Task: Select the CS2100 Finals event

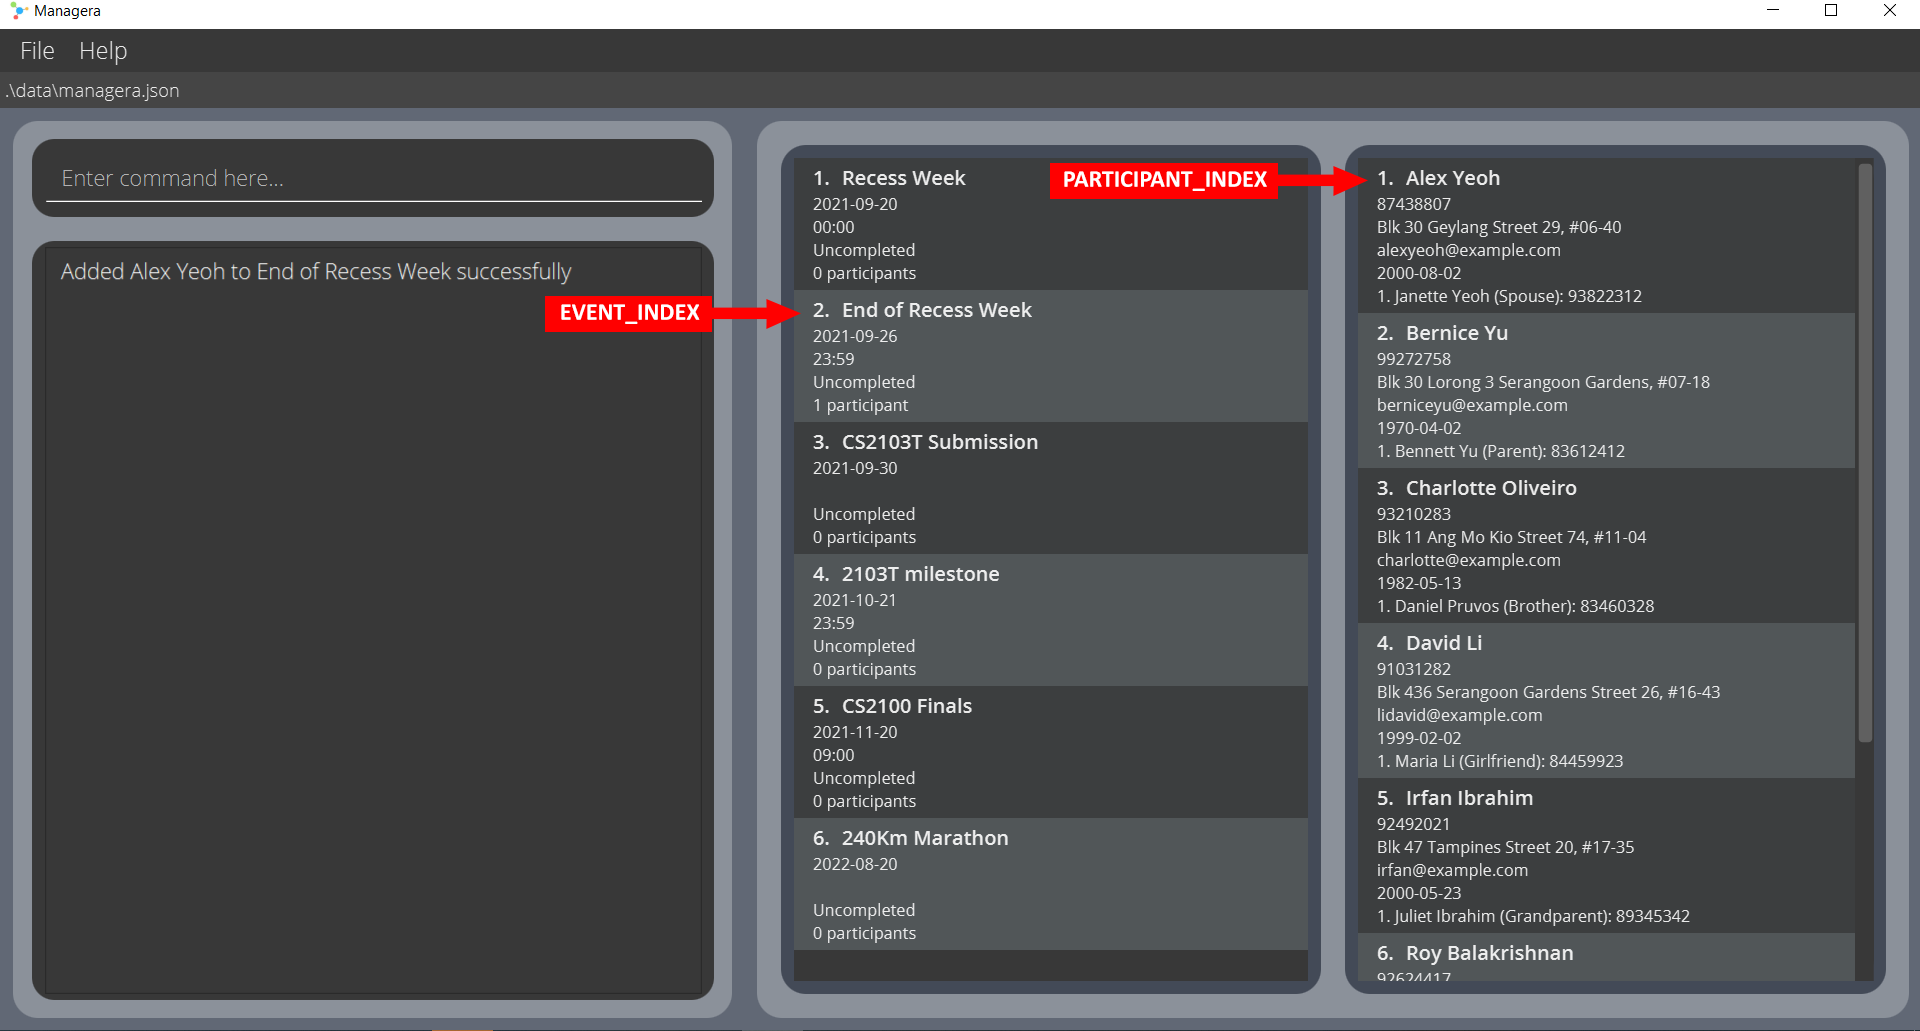Action: (x=1050, y=752)
